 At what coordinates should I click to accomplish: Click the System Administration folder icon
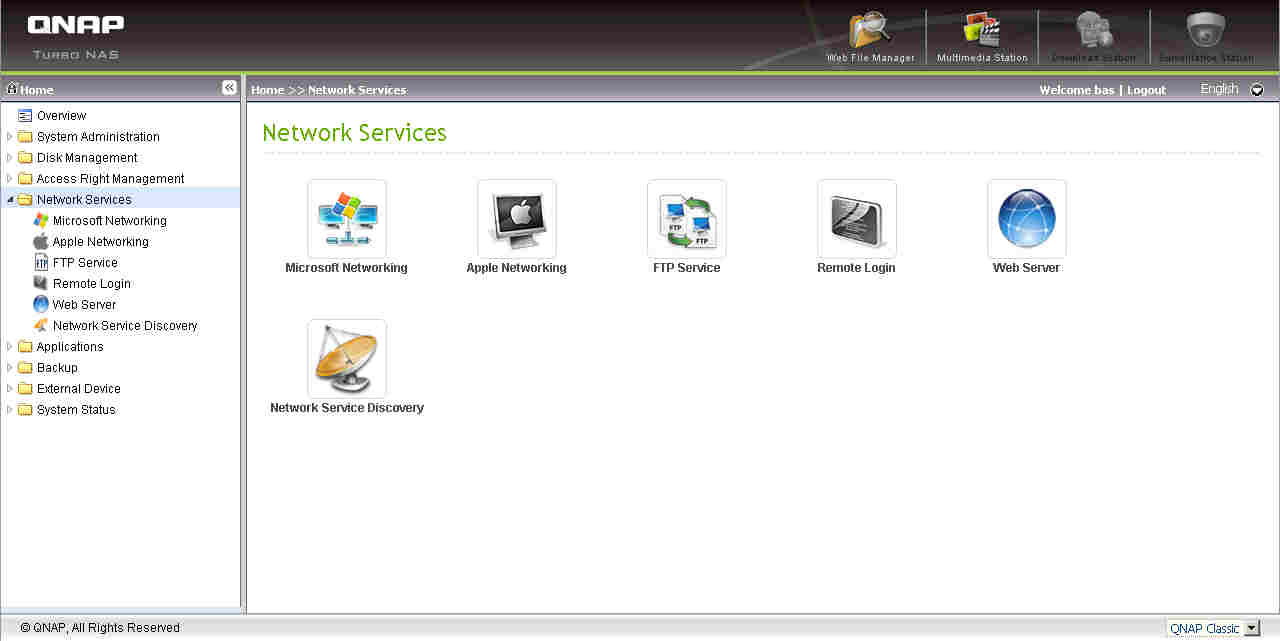[x=25, y=136]
